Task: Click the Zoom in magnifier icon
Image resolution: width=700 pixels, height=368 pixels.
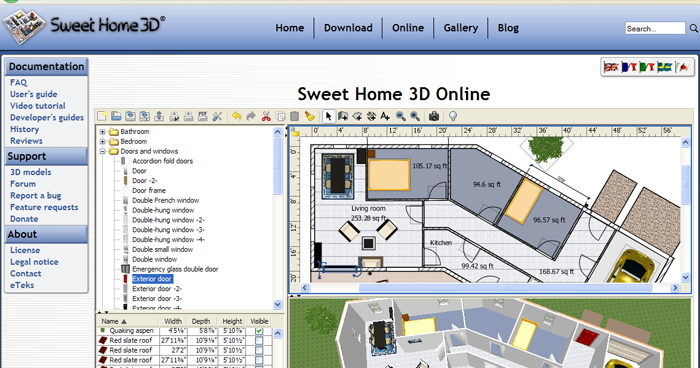Action: point(415,117)
